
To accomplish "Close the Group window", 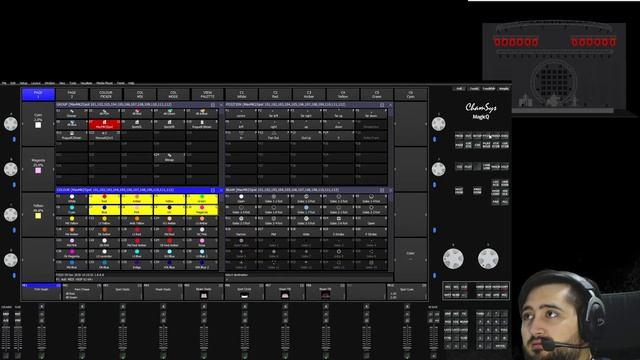I will coord(221,105).
